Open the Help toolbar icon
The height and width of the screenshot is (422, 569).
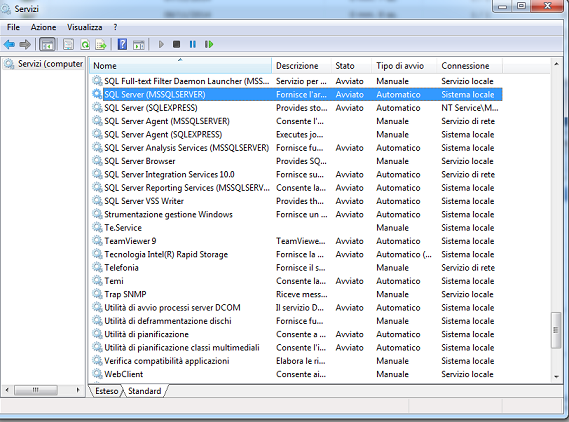point(122,45)
